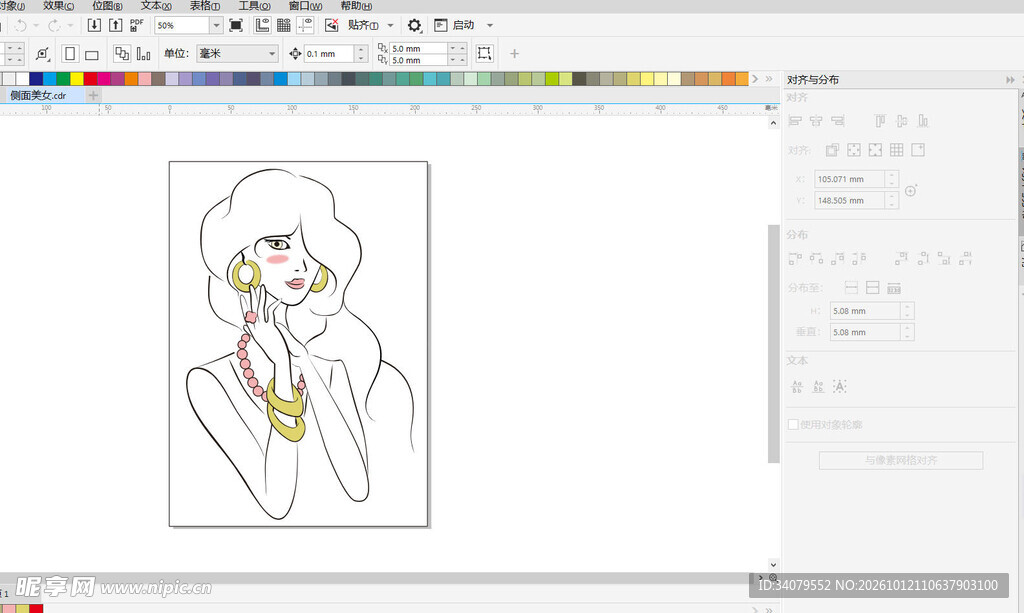Click the 与像素网格对齐 button
Screen dimensions: 1024x613
[901, 460]
